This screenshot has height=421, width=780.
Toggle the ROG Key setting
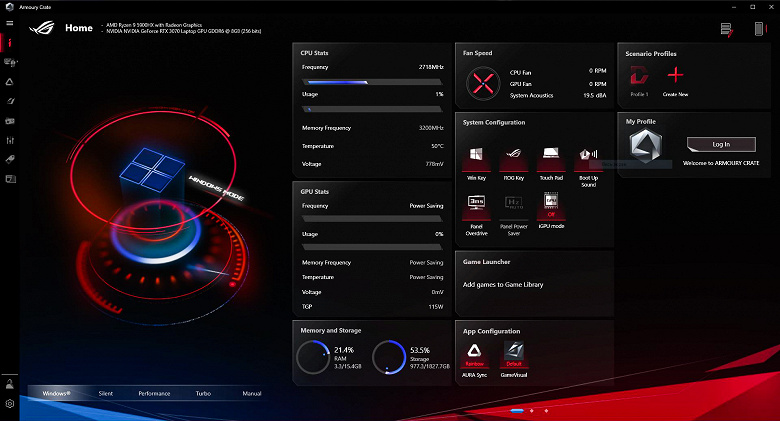pyautogui.click(x=512, y=156)
